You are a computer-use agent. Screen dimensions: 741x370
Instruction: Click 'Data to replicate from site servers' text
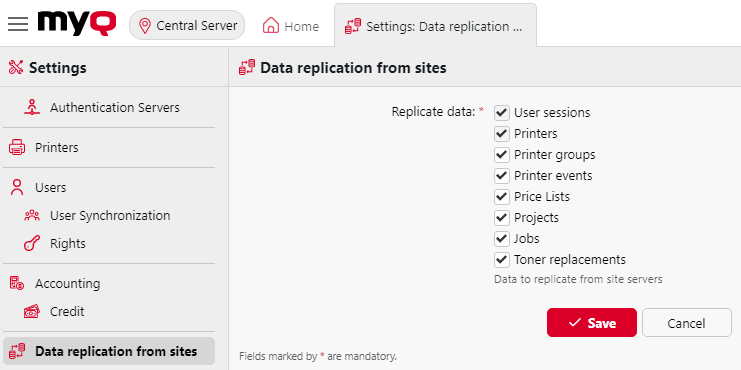[x=578, y=279]
